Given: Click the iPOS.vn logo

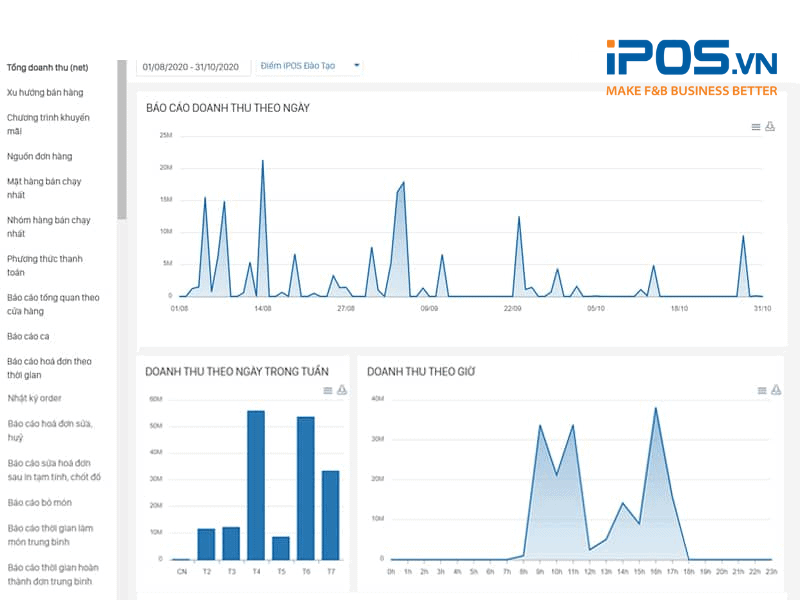Looking at the screenshot, I should tap(691, 61).
